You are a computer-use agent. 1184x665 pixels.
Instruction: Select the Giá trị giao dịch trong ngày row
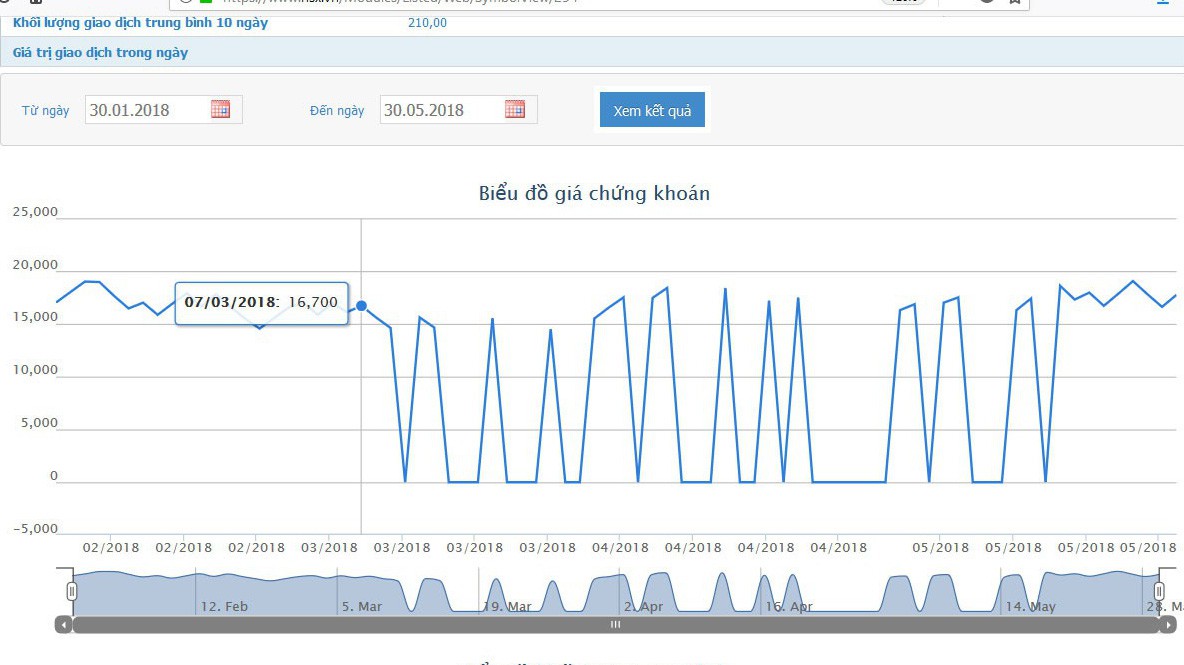[100, 52]
